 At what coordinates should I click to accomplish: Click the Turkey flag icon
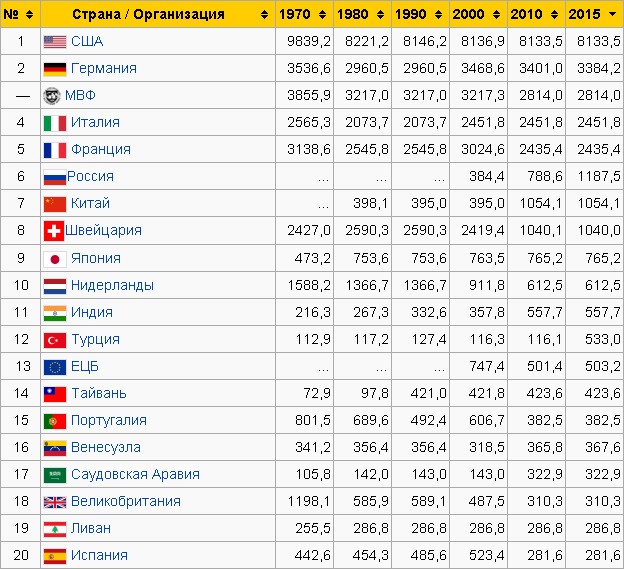(x=55, y=340)
